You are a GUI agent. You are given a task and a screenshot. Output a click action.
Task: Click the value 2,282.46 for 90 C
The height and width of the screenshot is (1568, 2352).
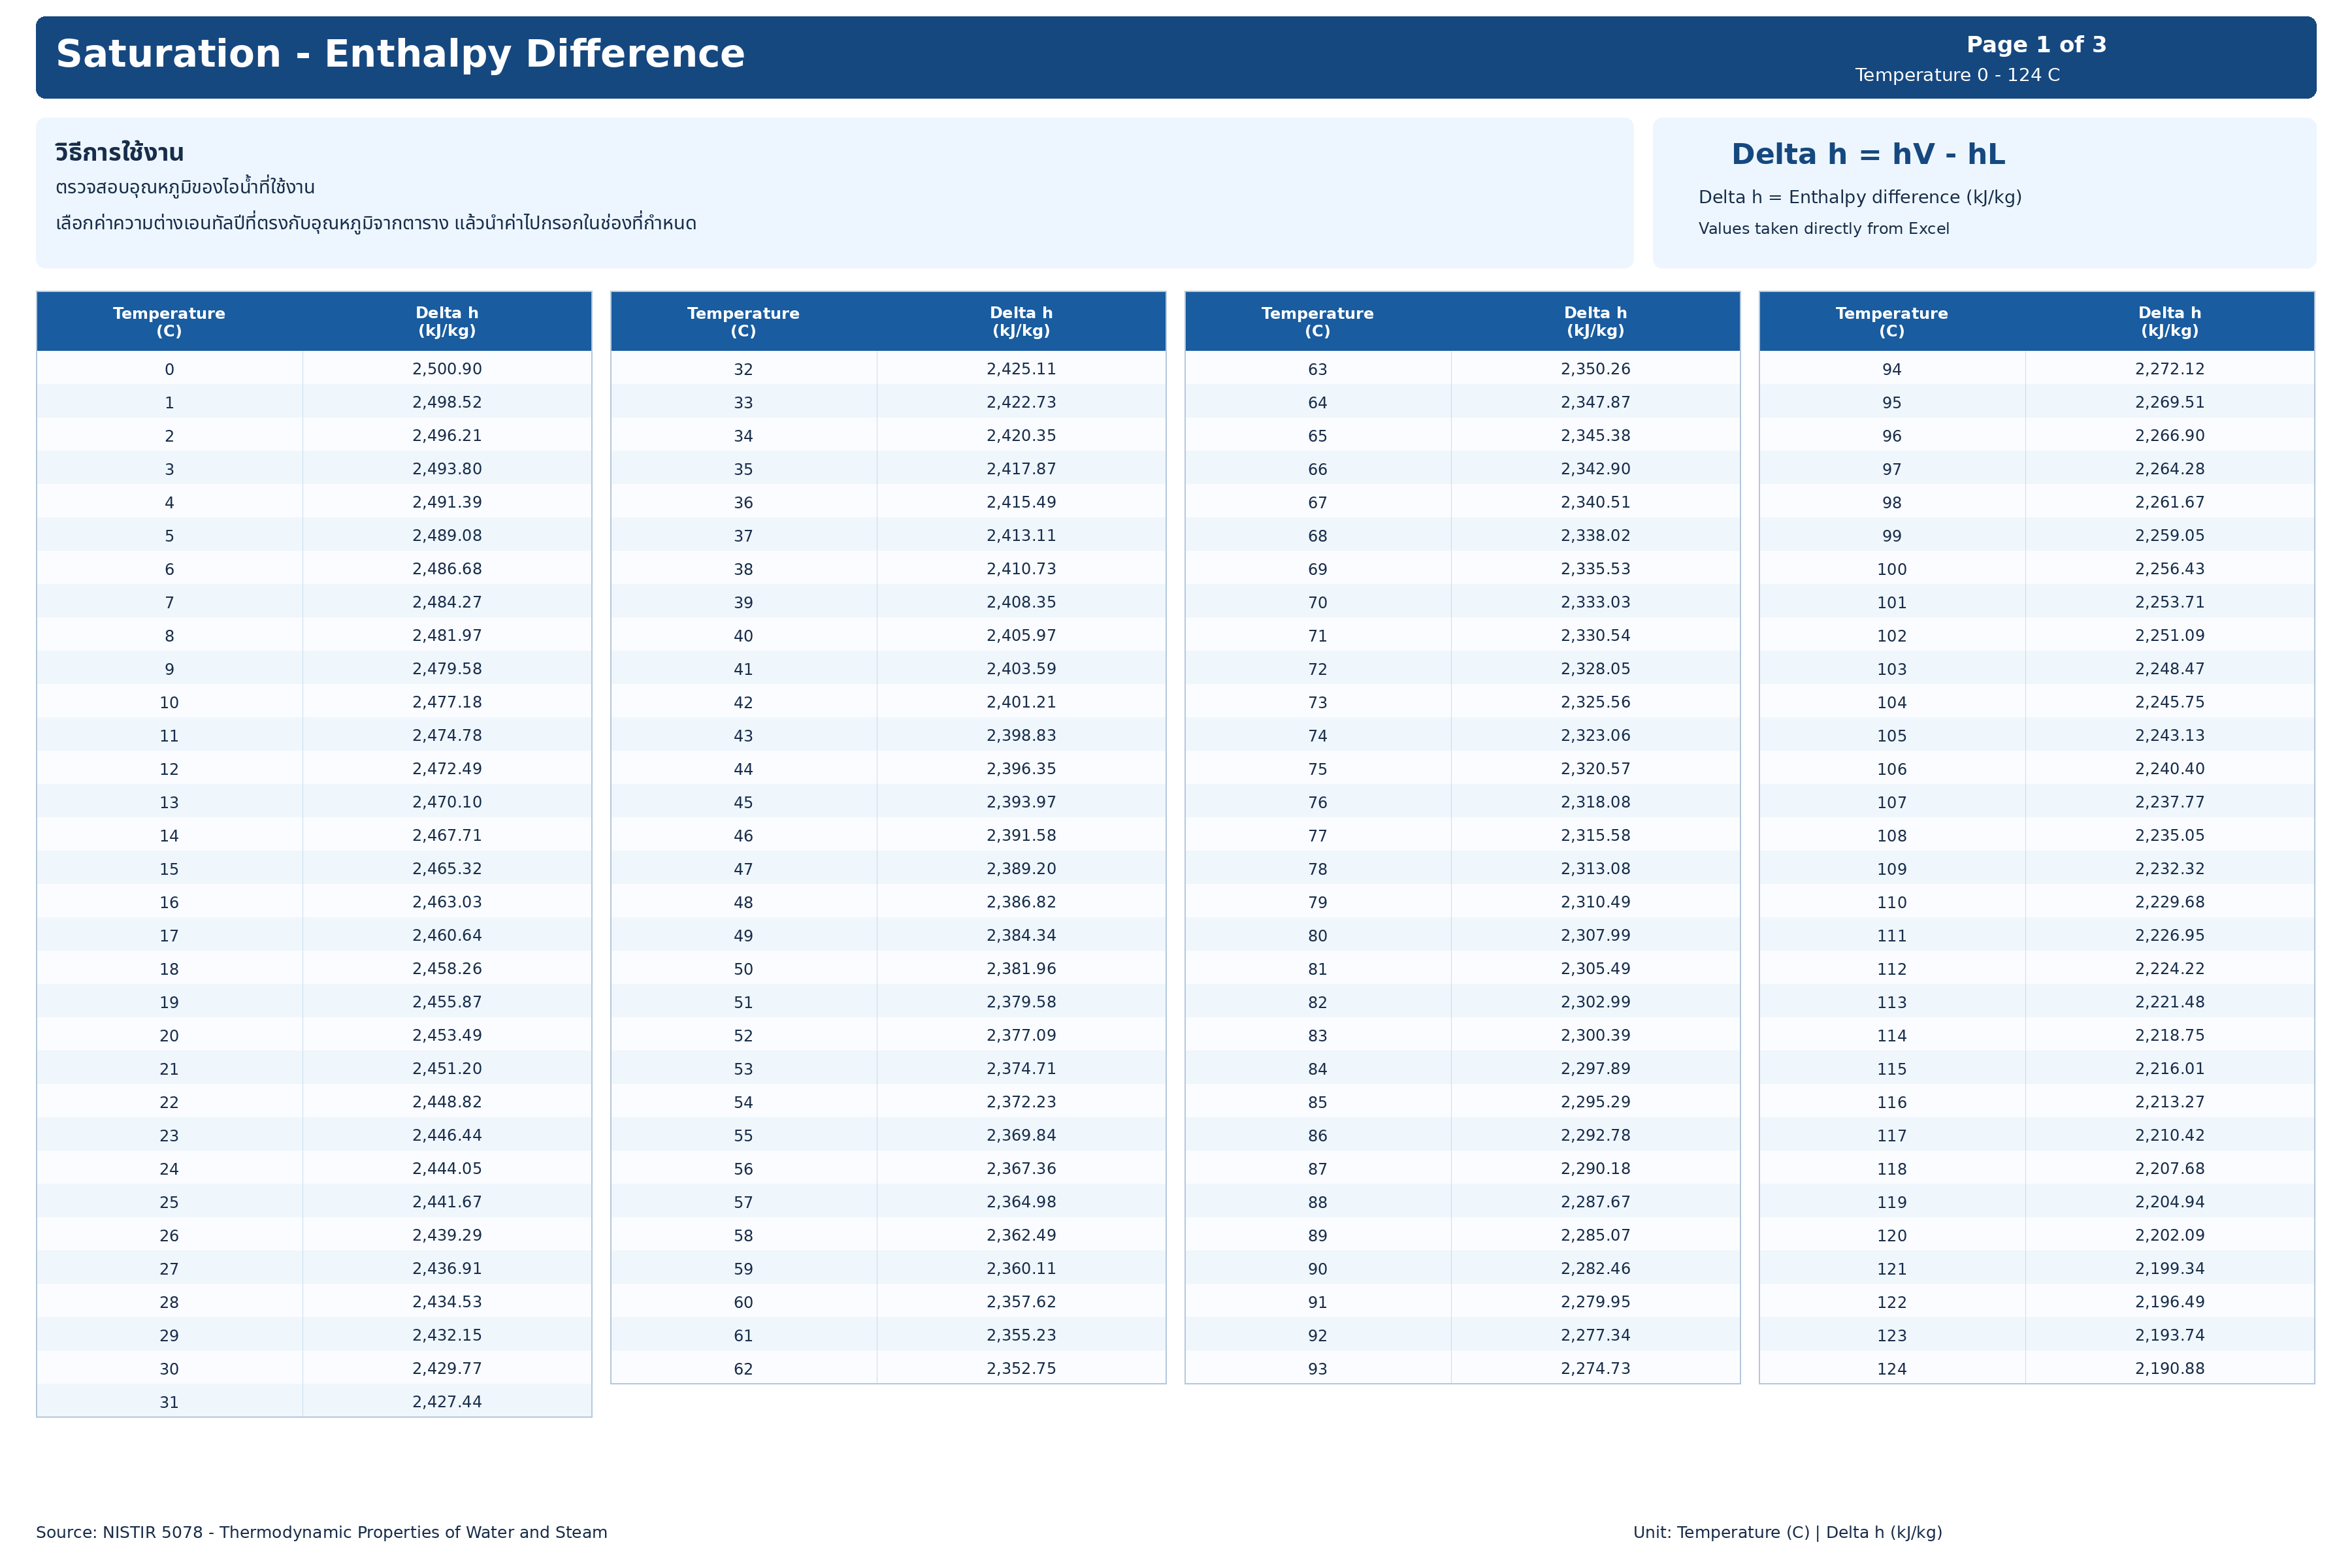click(1595, 1268)
